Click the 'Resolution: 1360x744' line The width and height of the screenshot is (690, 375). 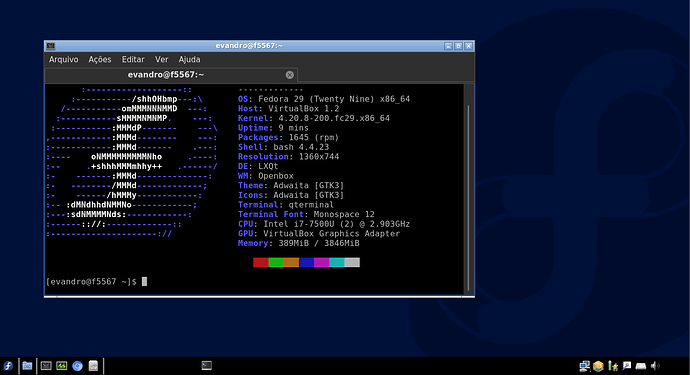pos(289,157)
